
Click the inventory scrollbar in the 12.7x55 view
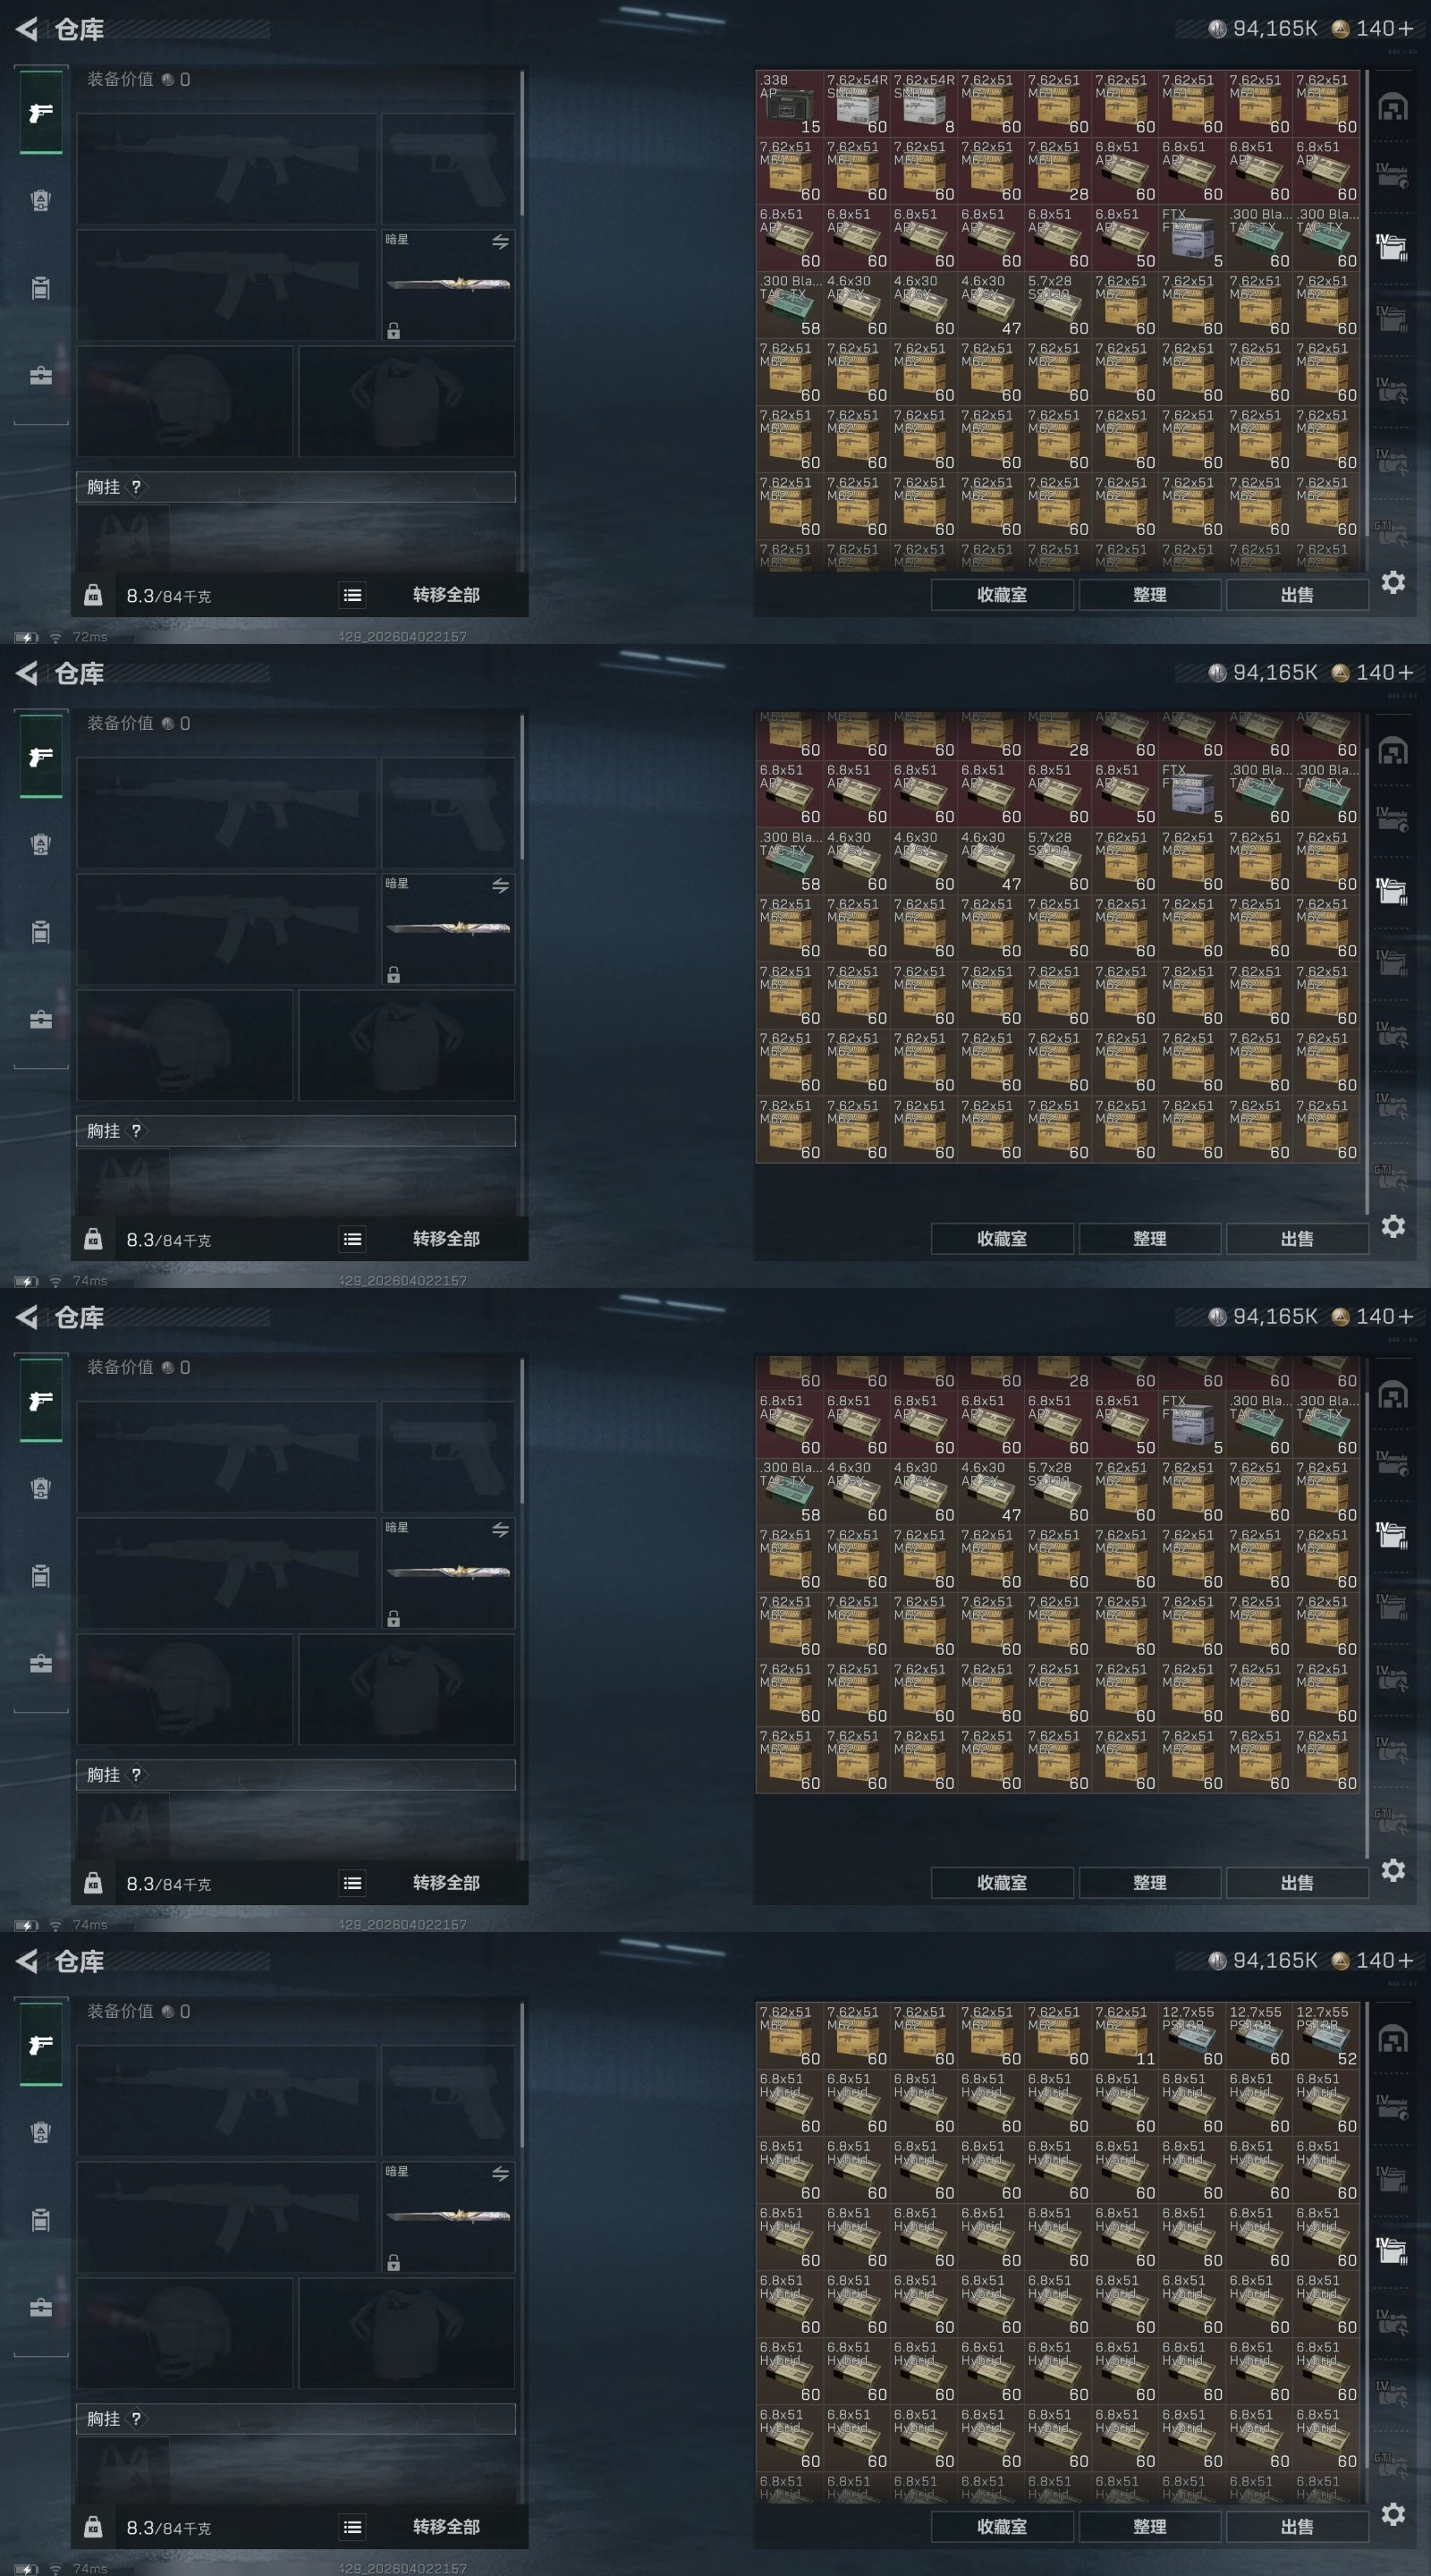click(1367, 2250)
